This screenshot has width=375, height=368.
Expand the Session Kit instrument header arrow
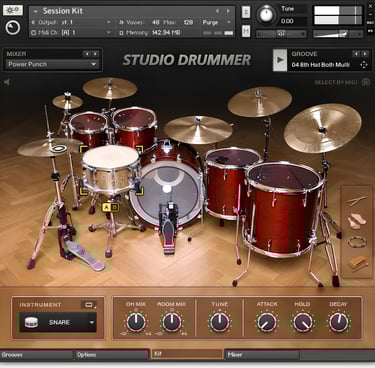pos(36,11)
